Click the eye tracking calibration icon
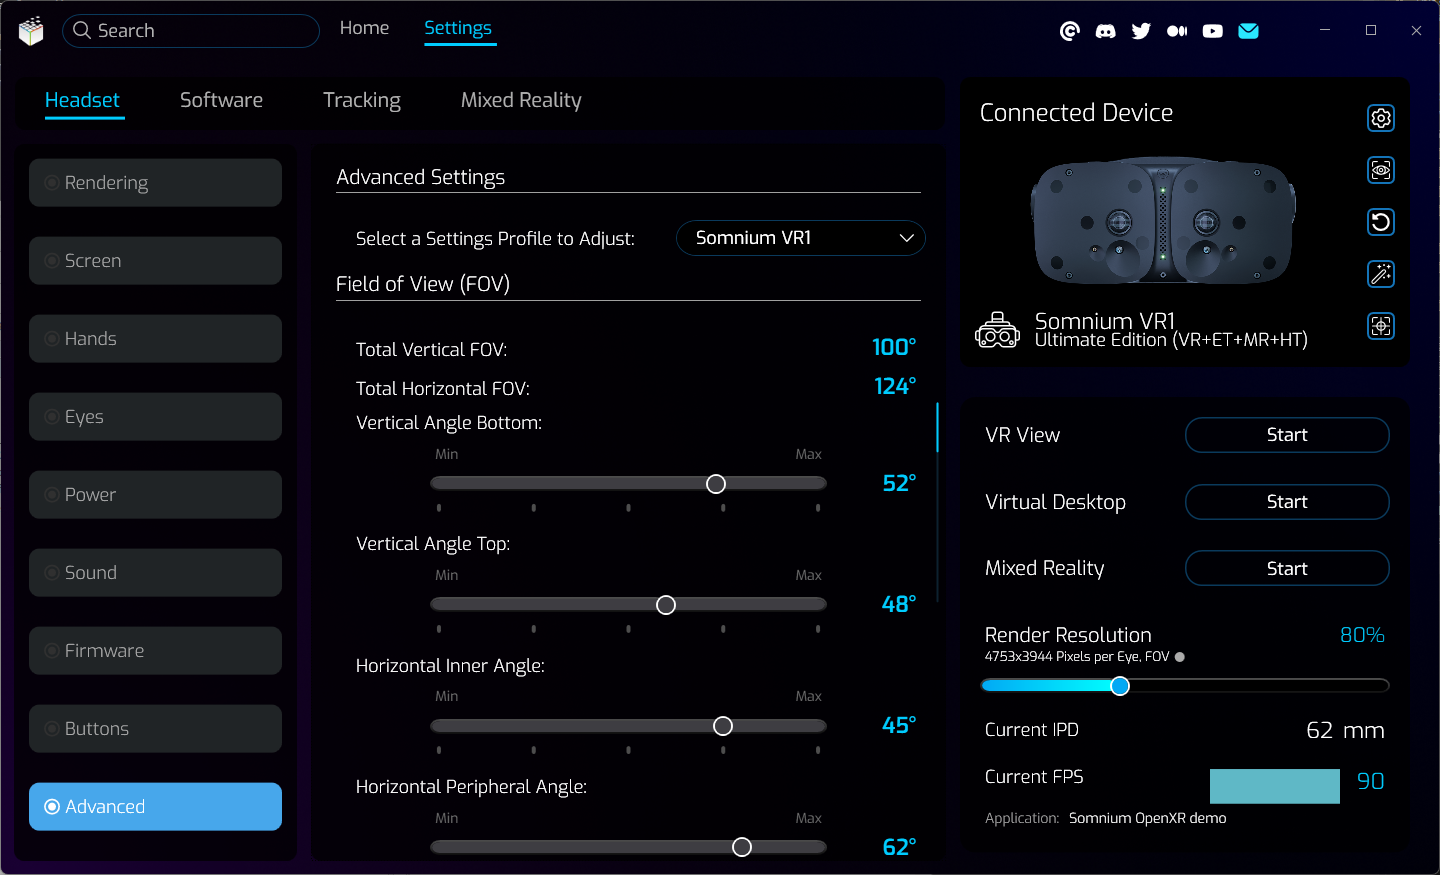 point(1380,170)
